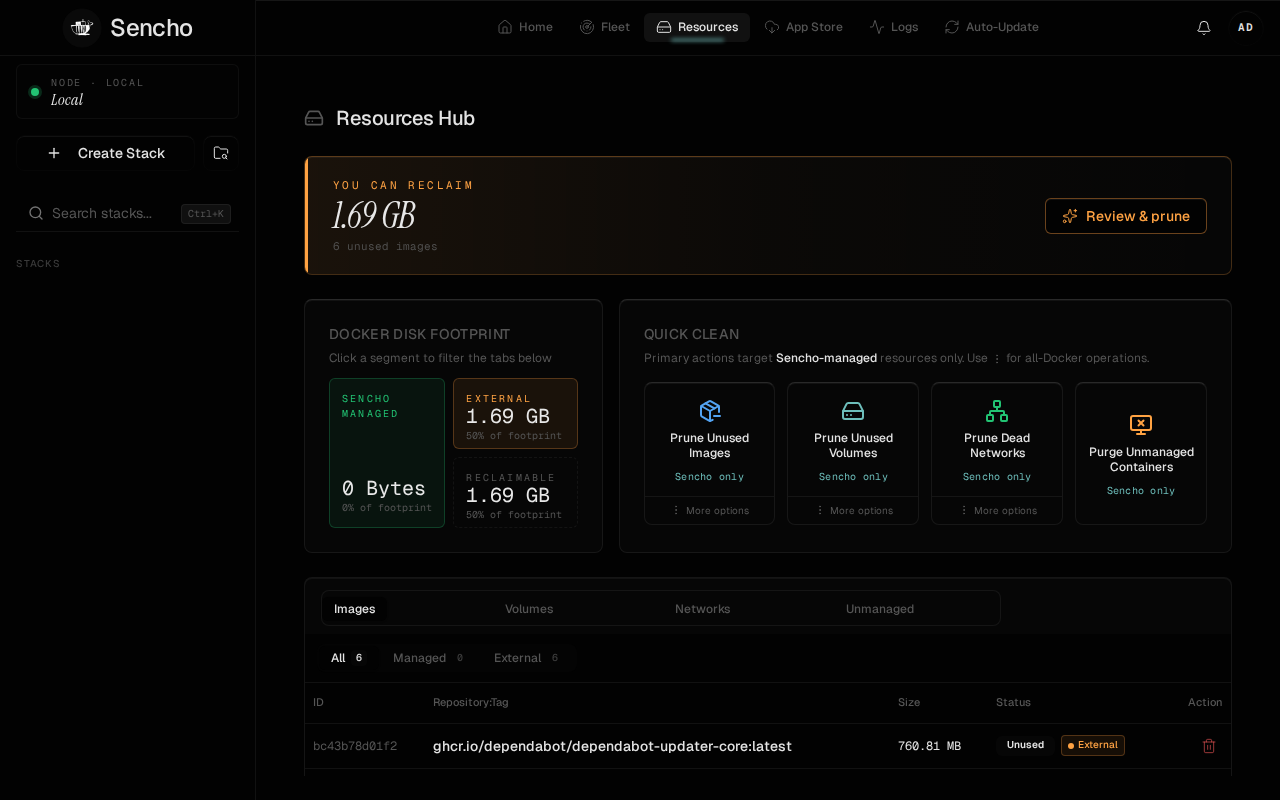Click the Size column header
Screen dimensions: 1280x800
click(909, 702)
